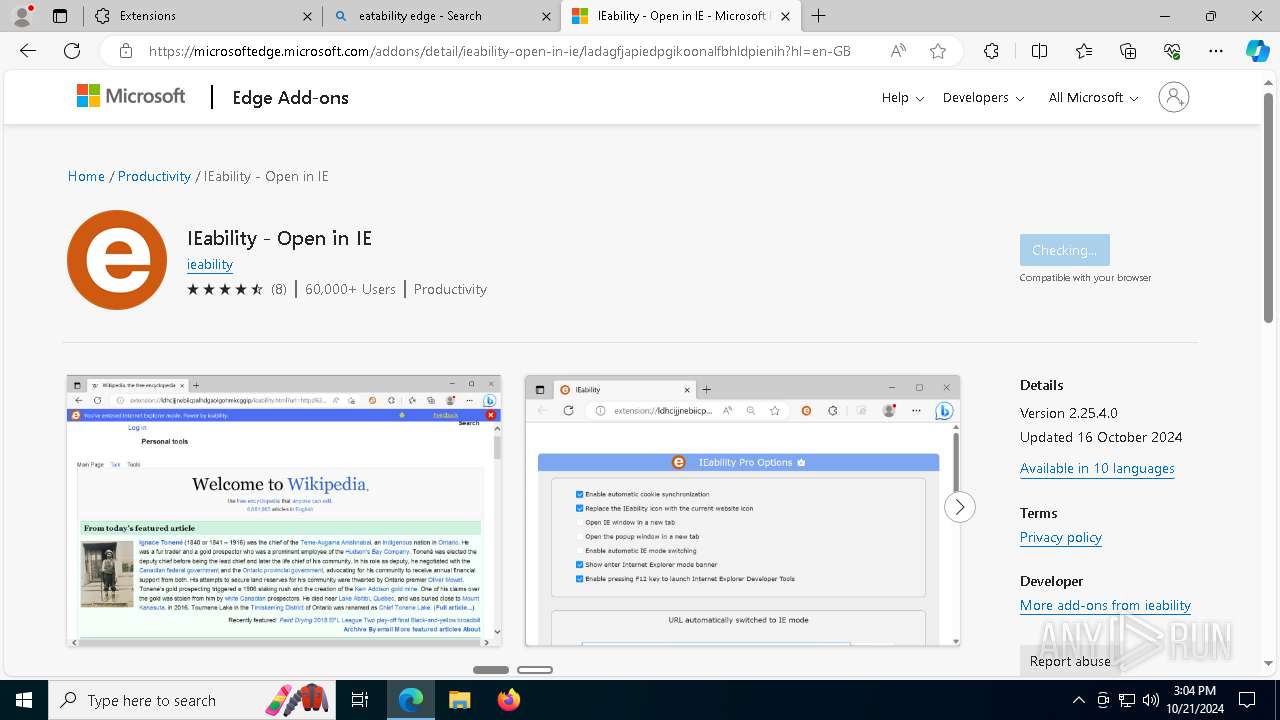Click the Report abuse button
Screen dimensions: 1280x720
(1070, 661)
